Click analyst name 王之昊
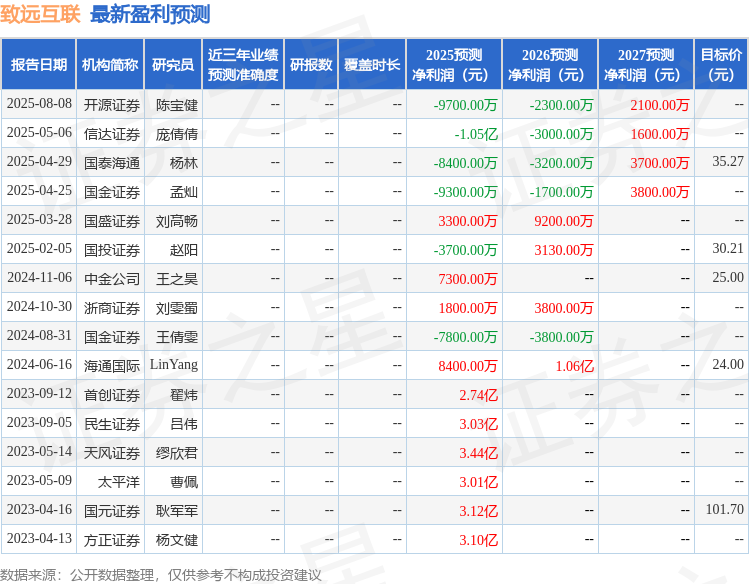The height and width of the screenshot is (584, 749). (177, 279)
